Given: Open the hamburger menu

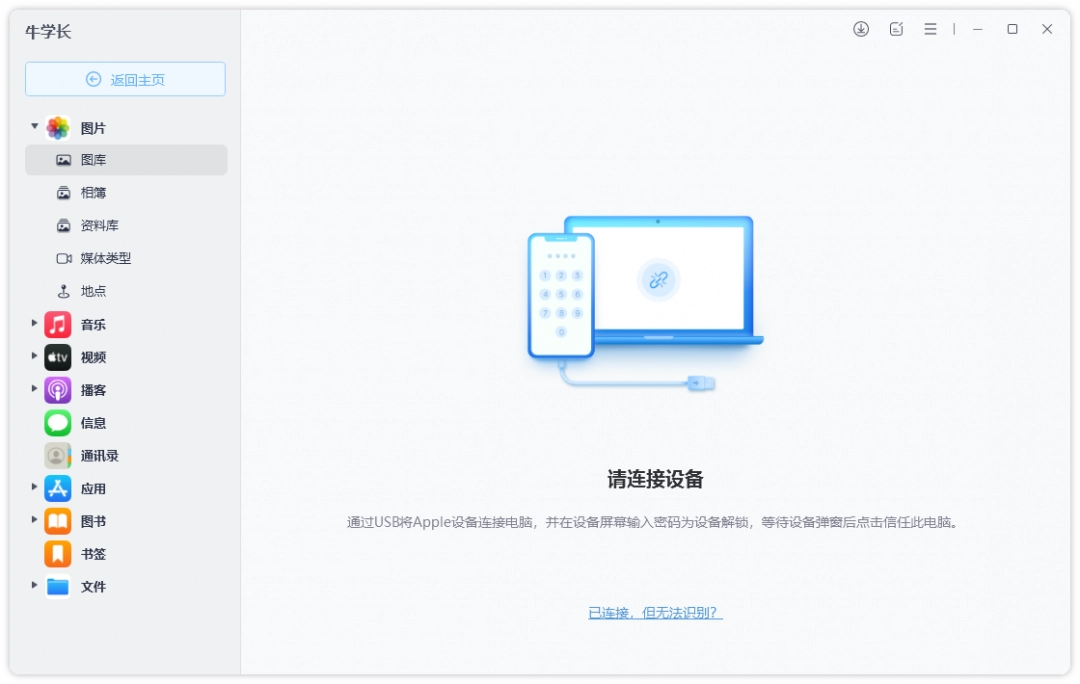Looking at the screenshot, I should (929, 29).
